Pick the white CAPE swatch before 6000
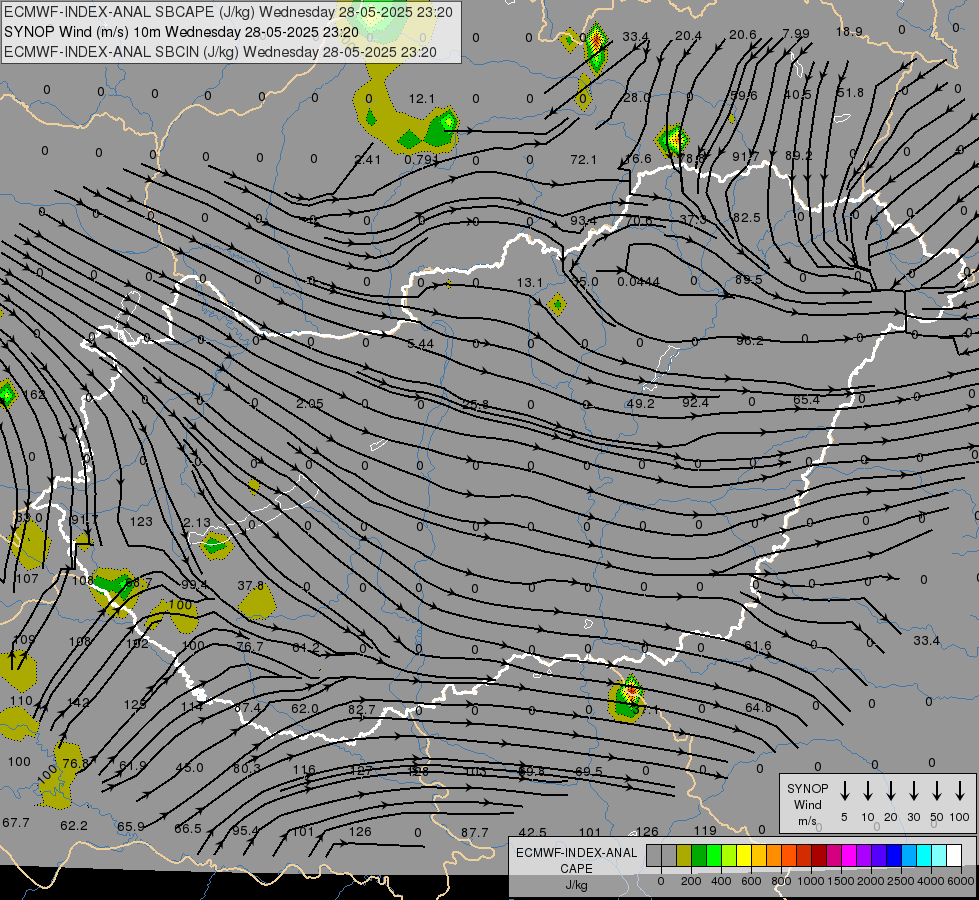The width and height of the screenshot is (979, 900). [x=953, y=855]
